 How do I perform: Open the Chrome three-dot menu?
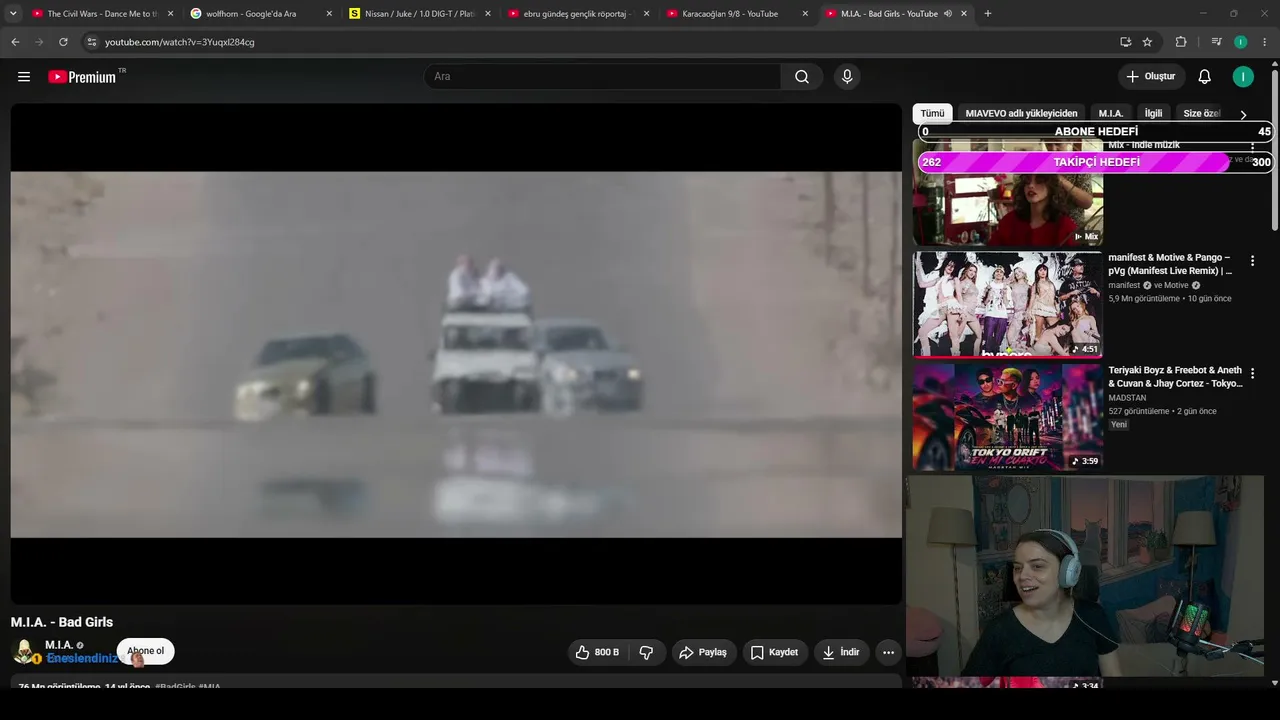click(1265, 42)
